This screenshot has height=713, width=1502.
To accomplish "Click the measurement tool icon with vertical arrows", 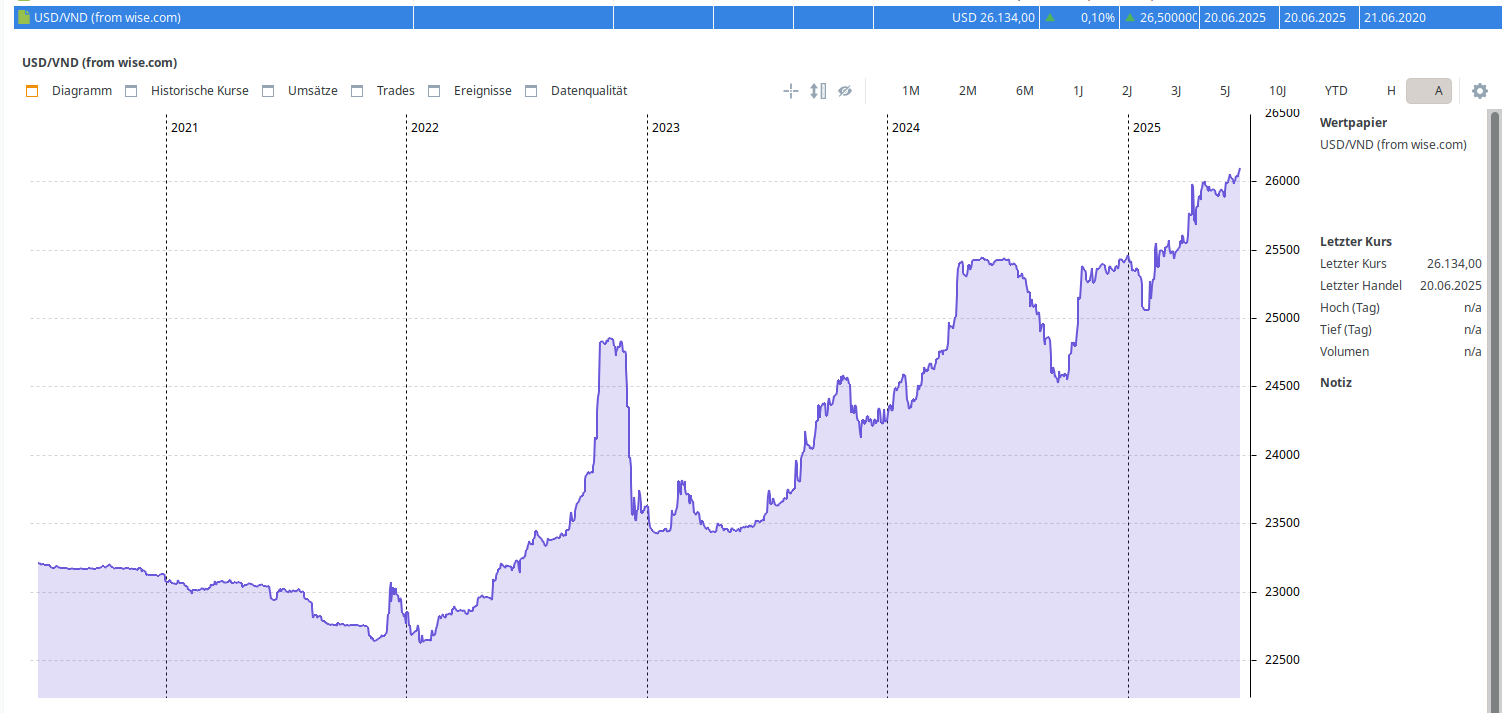I will 818,91.
